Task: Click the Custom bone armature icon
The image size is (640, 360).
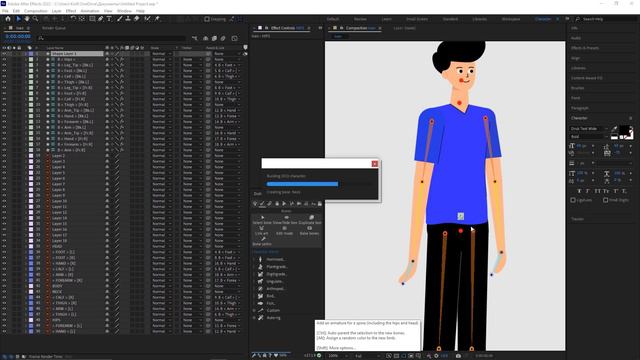Action: point(260,311)
